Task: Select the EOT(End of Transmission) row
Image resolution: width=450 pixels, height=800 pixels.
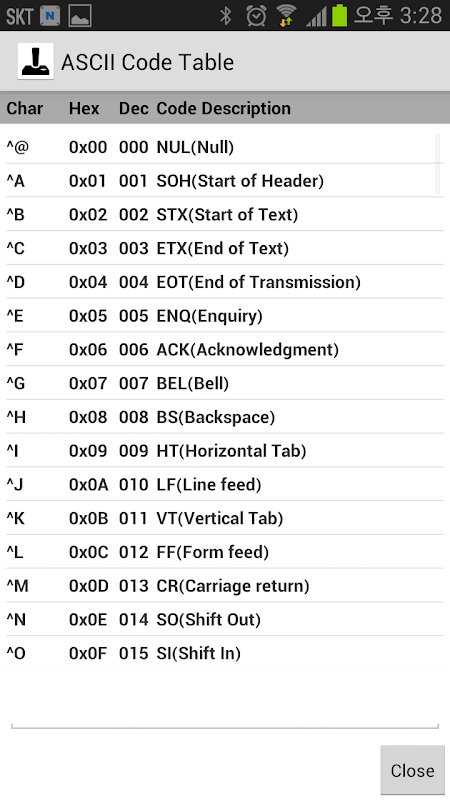Action: (x=224, y=282)
